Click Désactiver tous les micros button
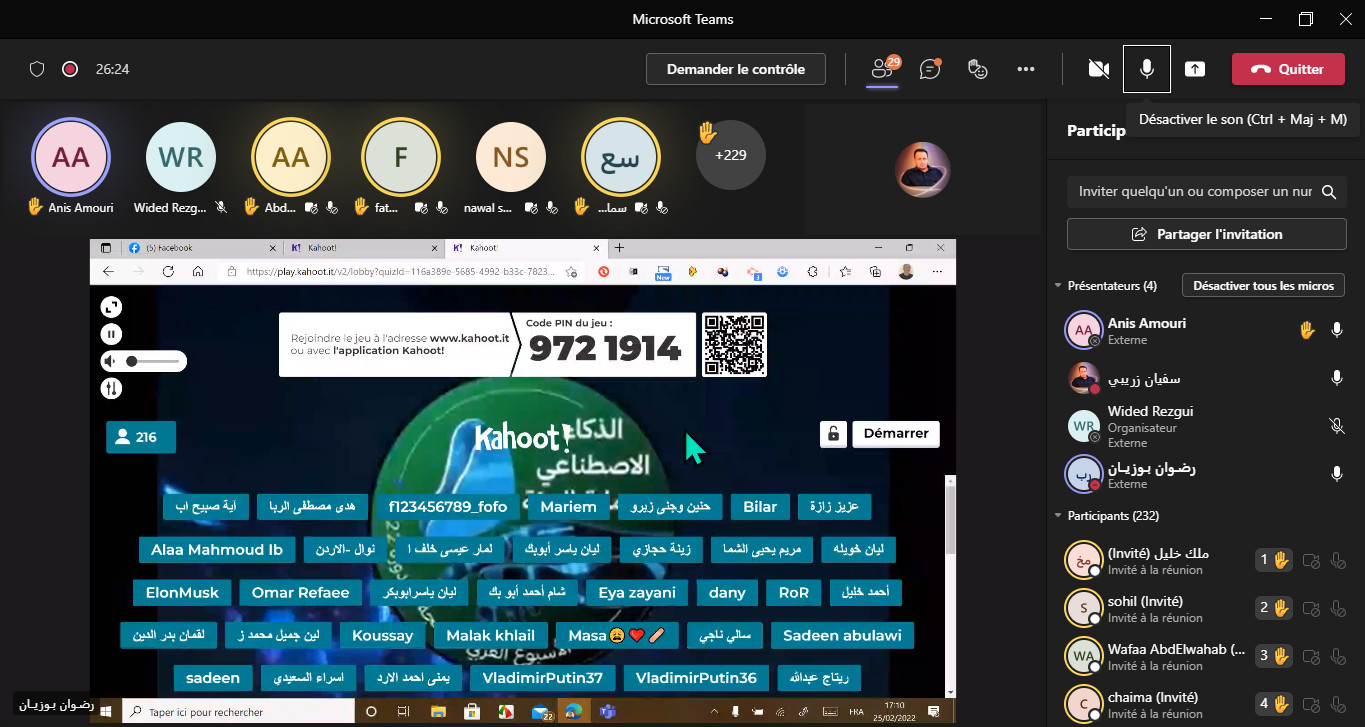Screen dimensions: 1365x727 click(1264, 286)
